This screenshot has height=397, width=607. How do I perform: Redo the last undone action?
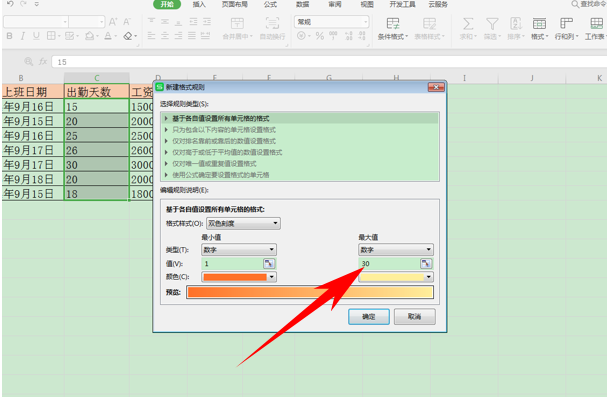23,4
